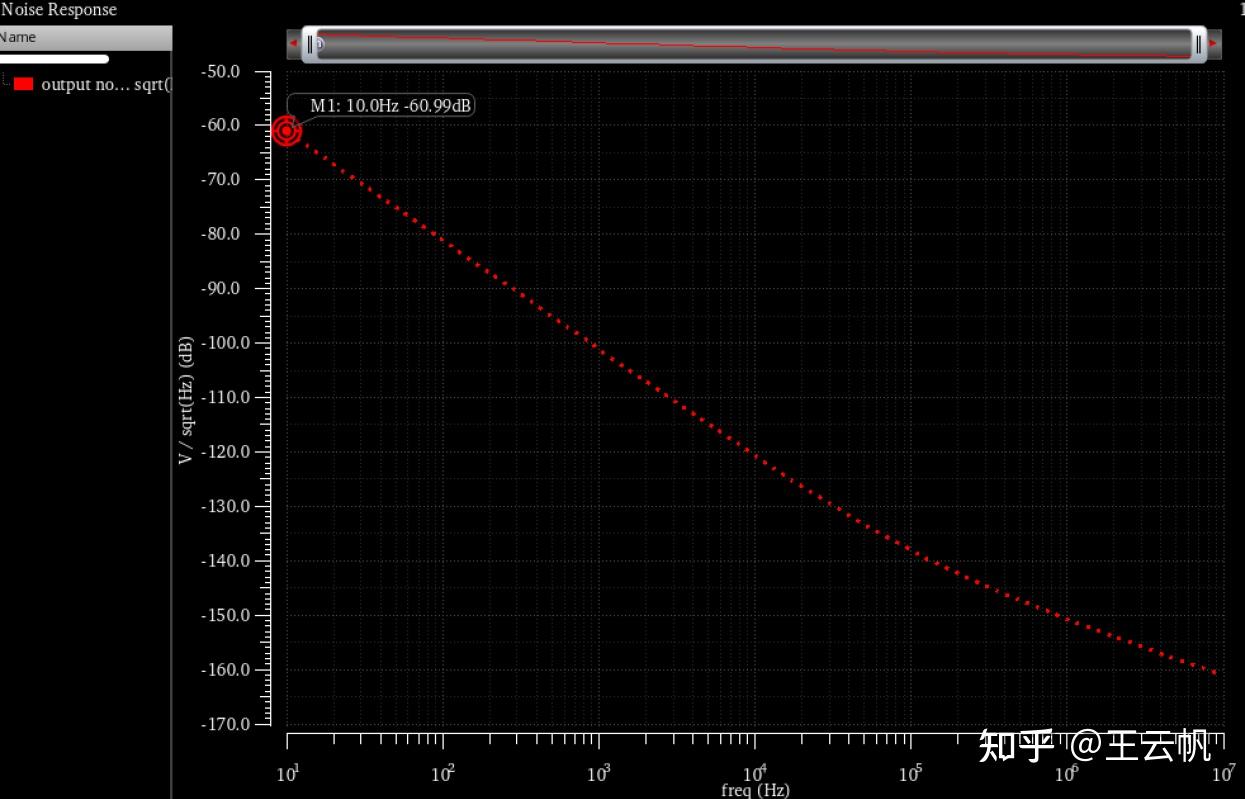Click the -50.0 tick label on the y-axis
The height and width of the screenshot is (799, 1245).
[x=222, y=71]
